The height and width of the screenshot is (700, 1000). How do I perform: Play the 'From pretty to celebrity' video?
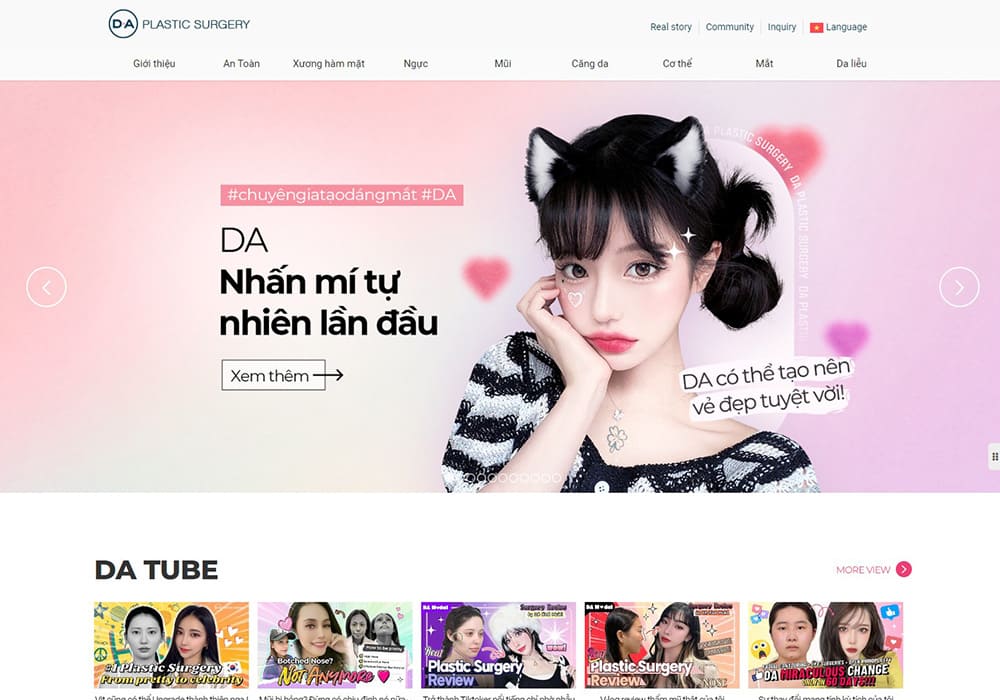[x=171, y=645]
